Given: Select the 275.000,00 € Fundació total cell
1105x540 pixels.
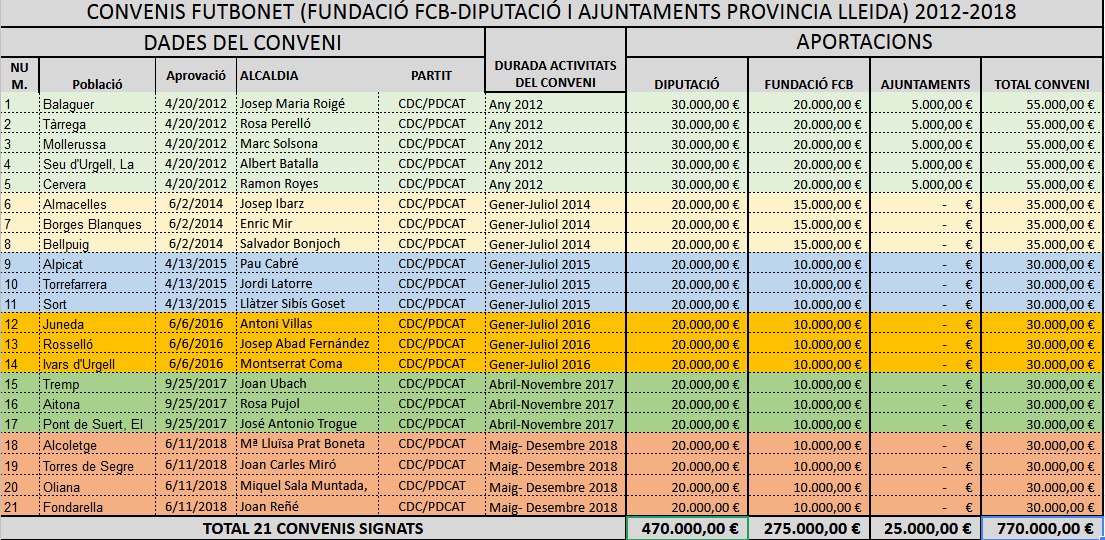Looking at the screenshot, I should 808,528.
